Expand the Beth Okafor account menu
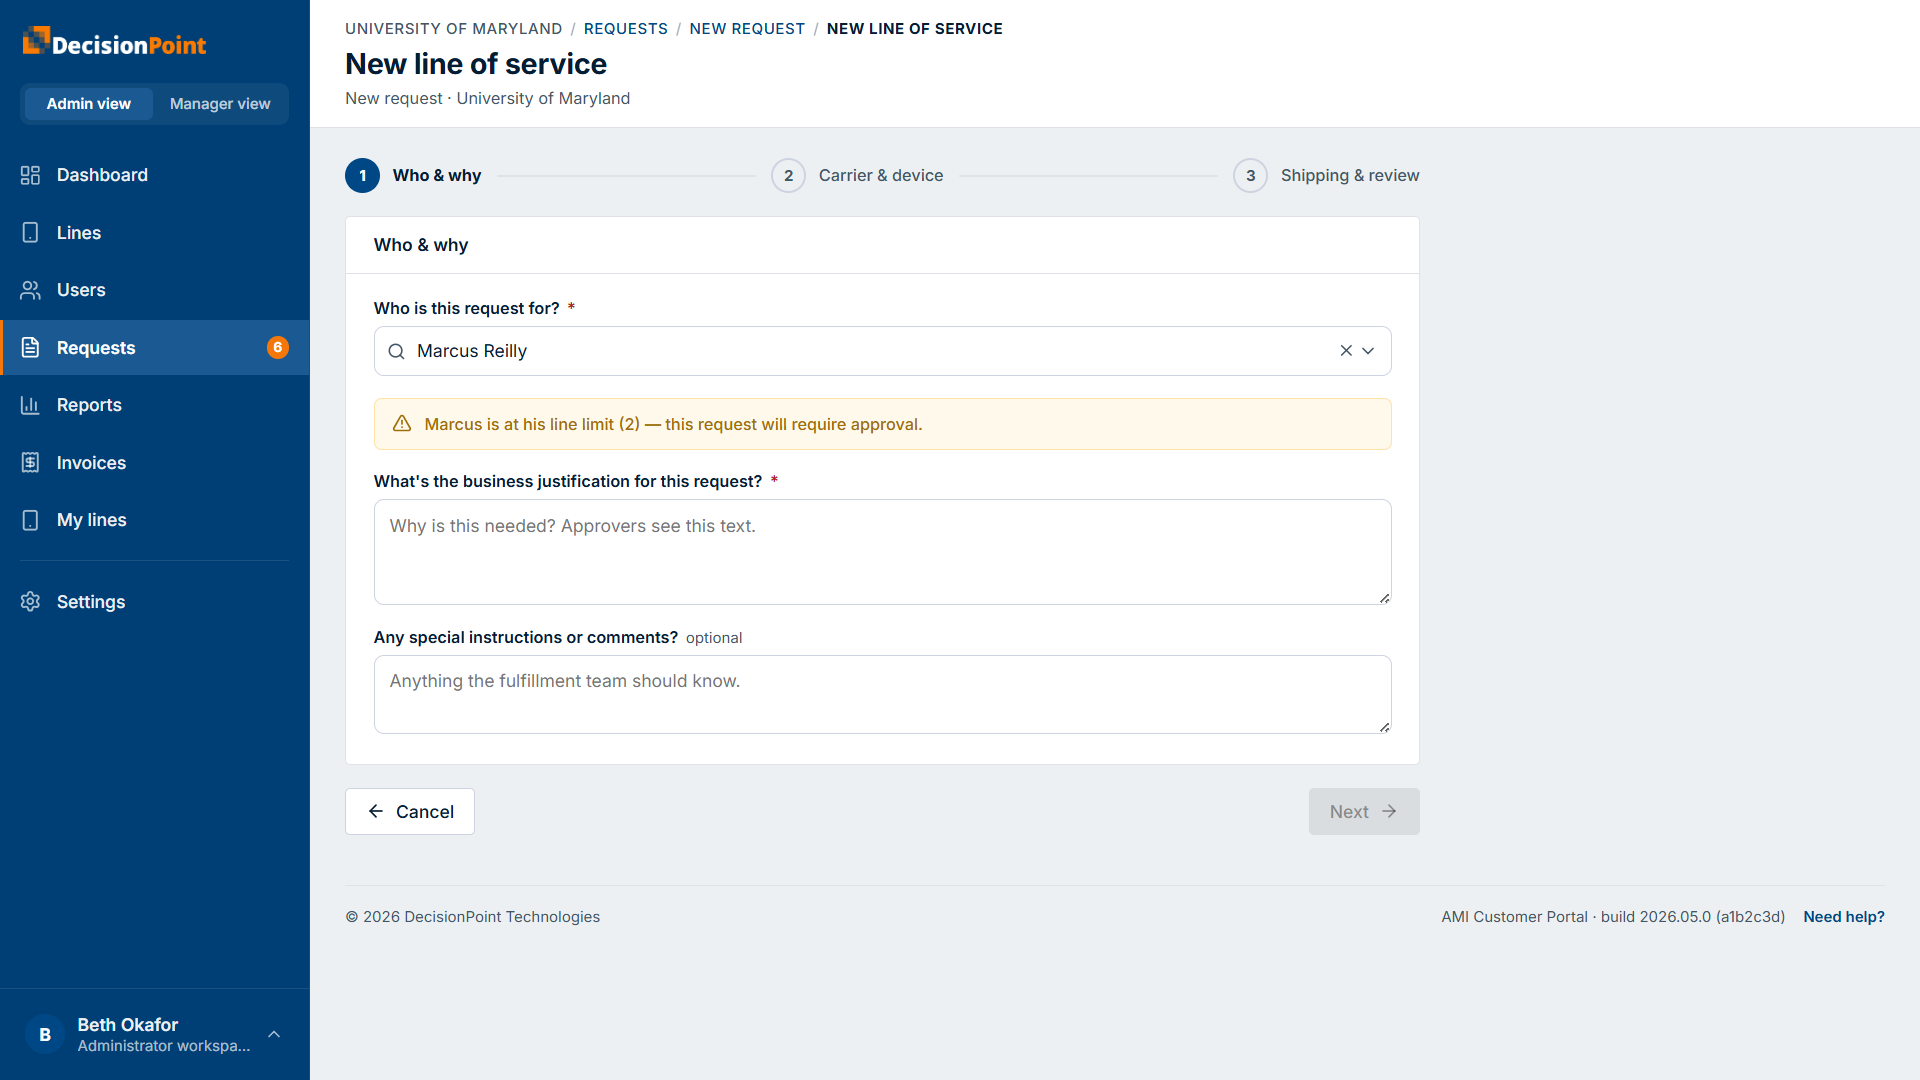Image resolution: width=1920 pixels, height=1080 pixels. click(274, 1034)
